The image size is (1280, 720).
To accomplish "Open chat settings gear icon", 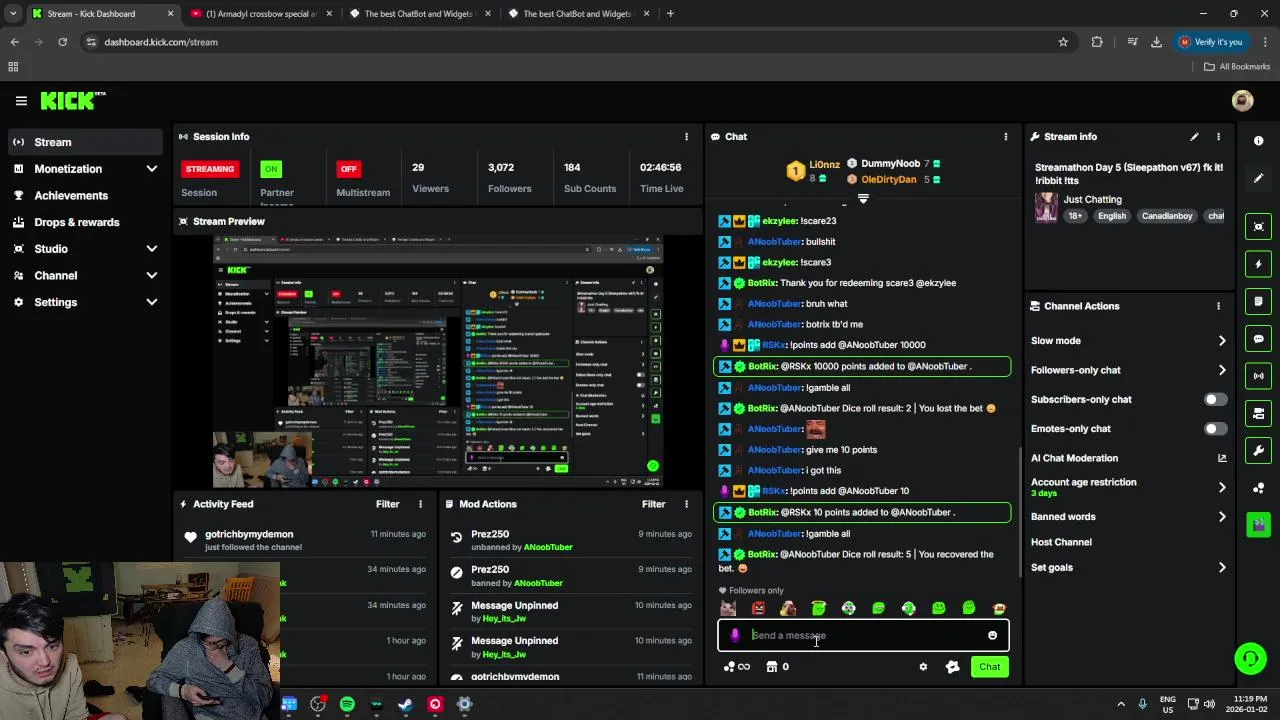I will click(x=923, y=667).
